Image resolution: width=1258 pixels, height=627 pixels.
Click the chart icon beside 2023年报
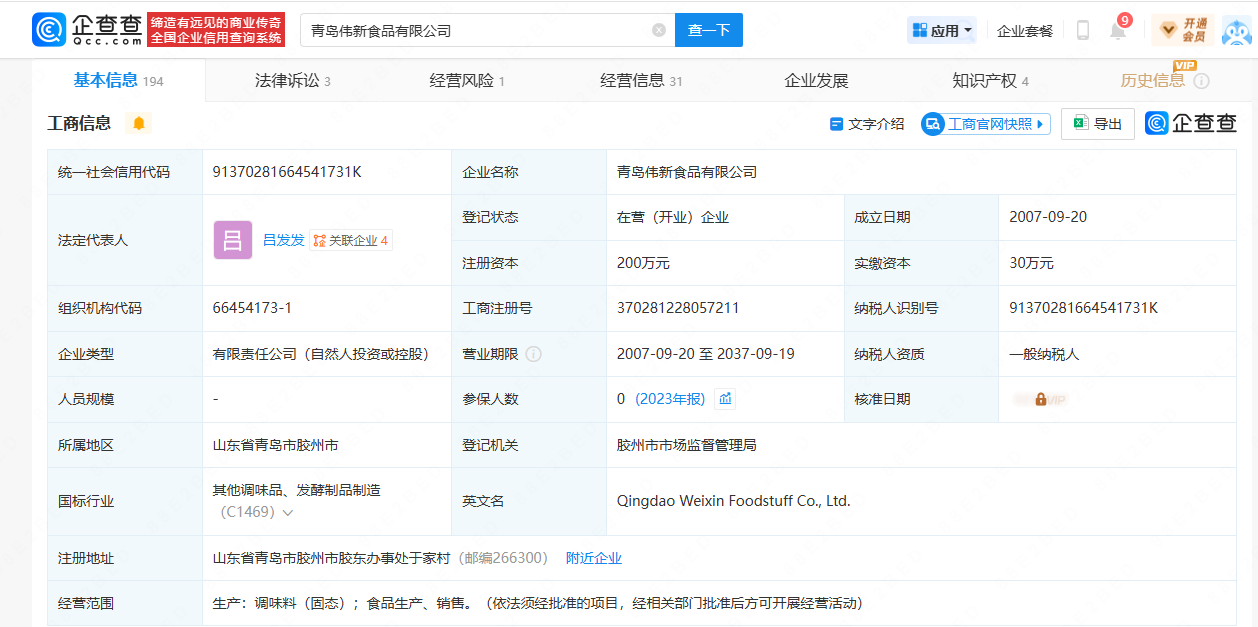click(725, 399)
